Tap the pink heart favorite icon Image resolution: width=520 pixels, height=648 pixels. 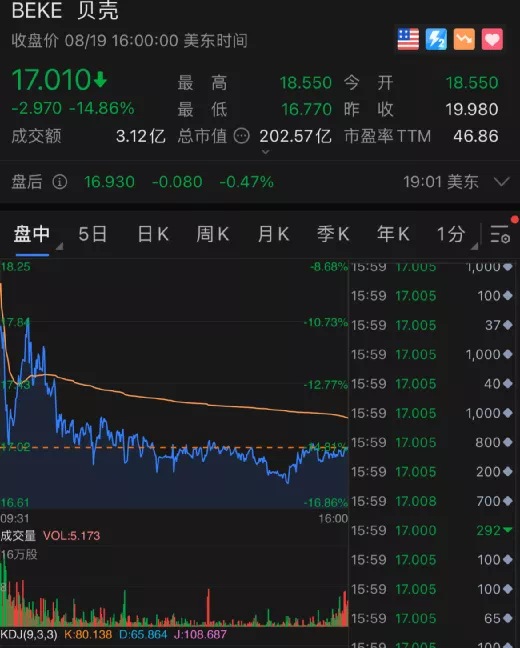(492, 39)
